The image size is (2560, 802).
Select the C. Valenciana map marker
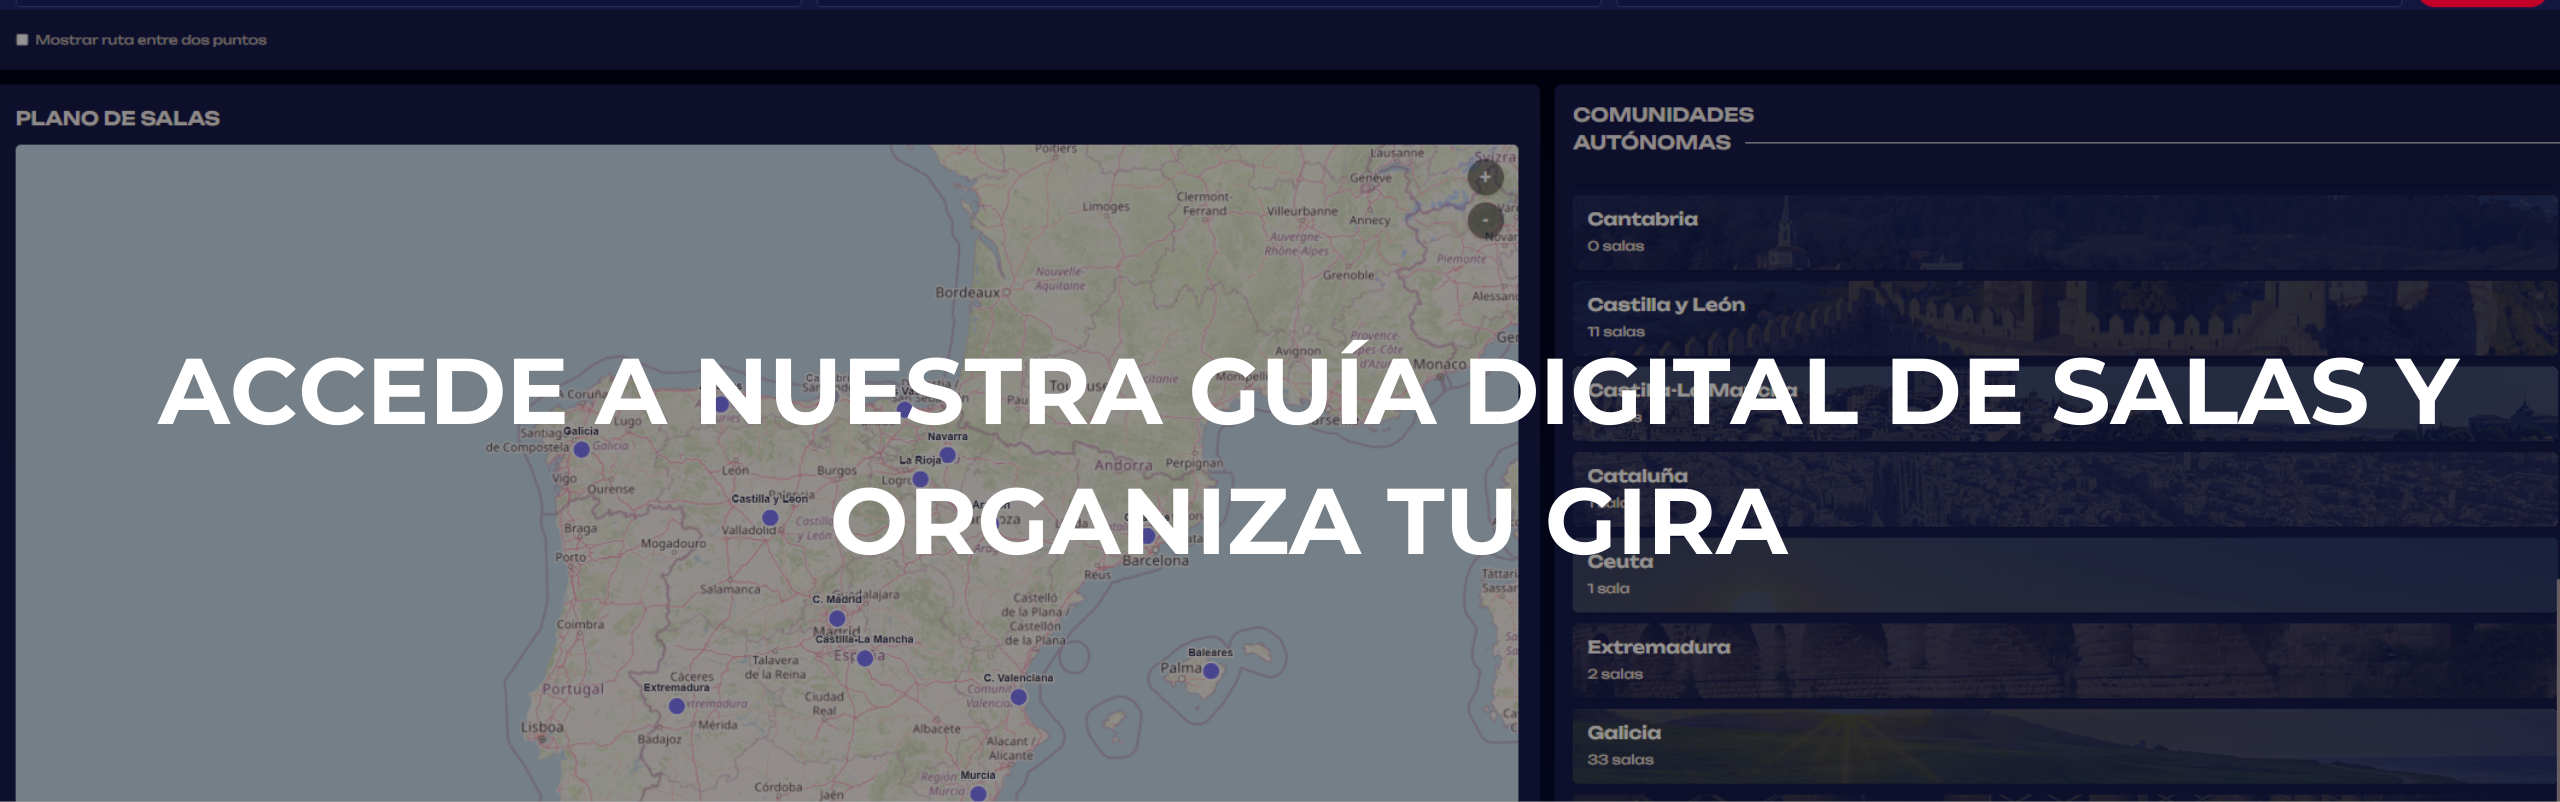pos(1019,697)
